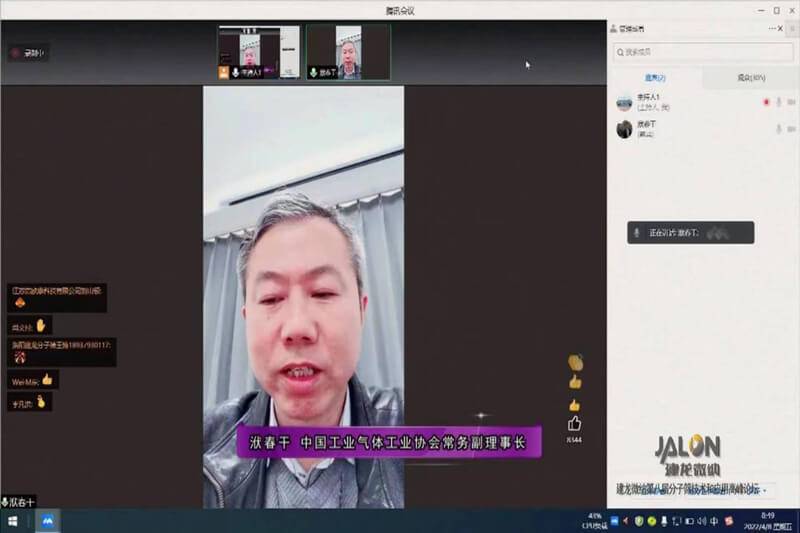This screenshot has height=533, width=800.
Task: Toggle microphone for the first participant in list
Action: 779,102
